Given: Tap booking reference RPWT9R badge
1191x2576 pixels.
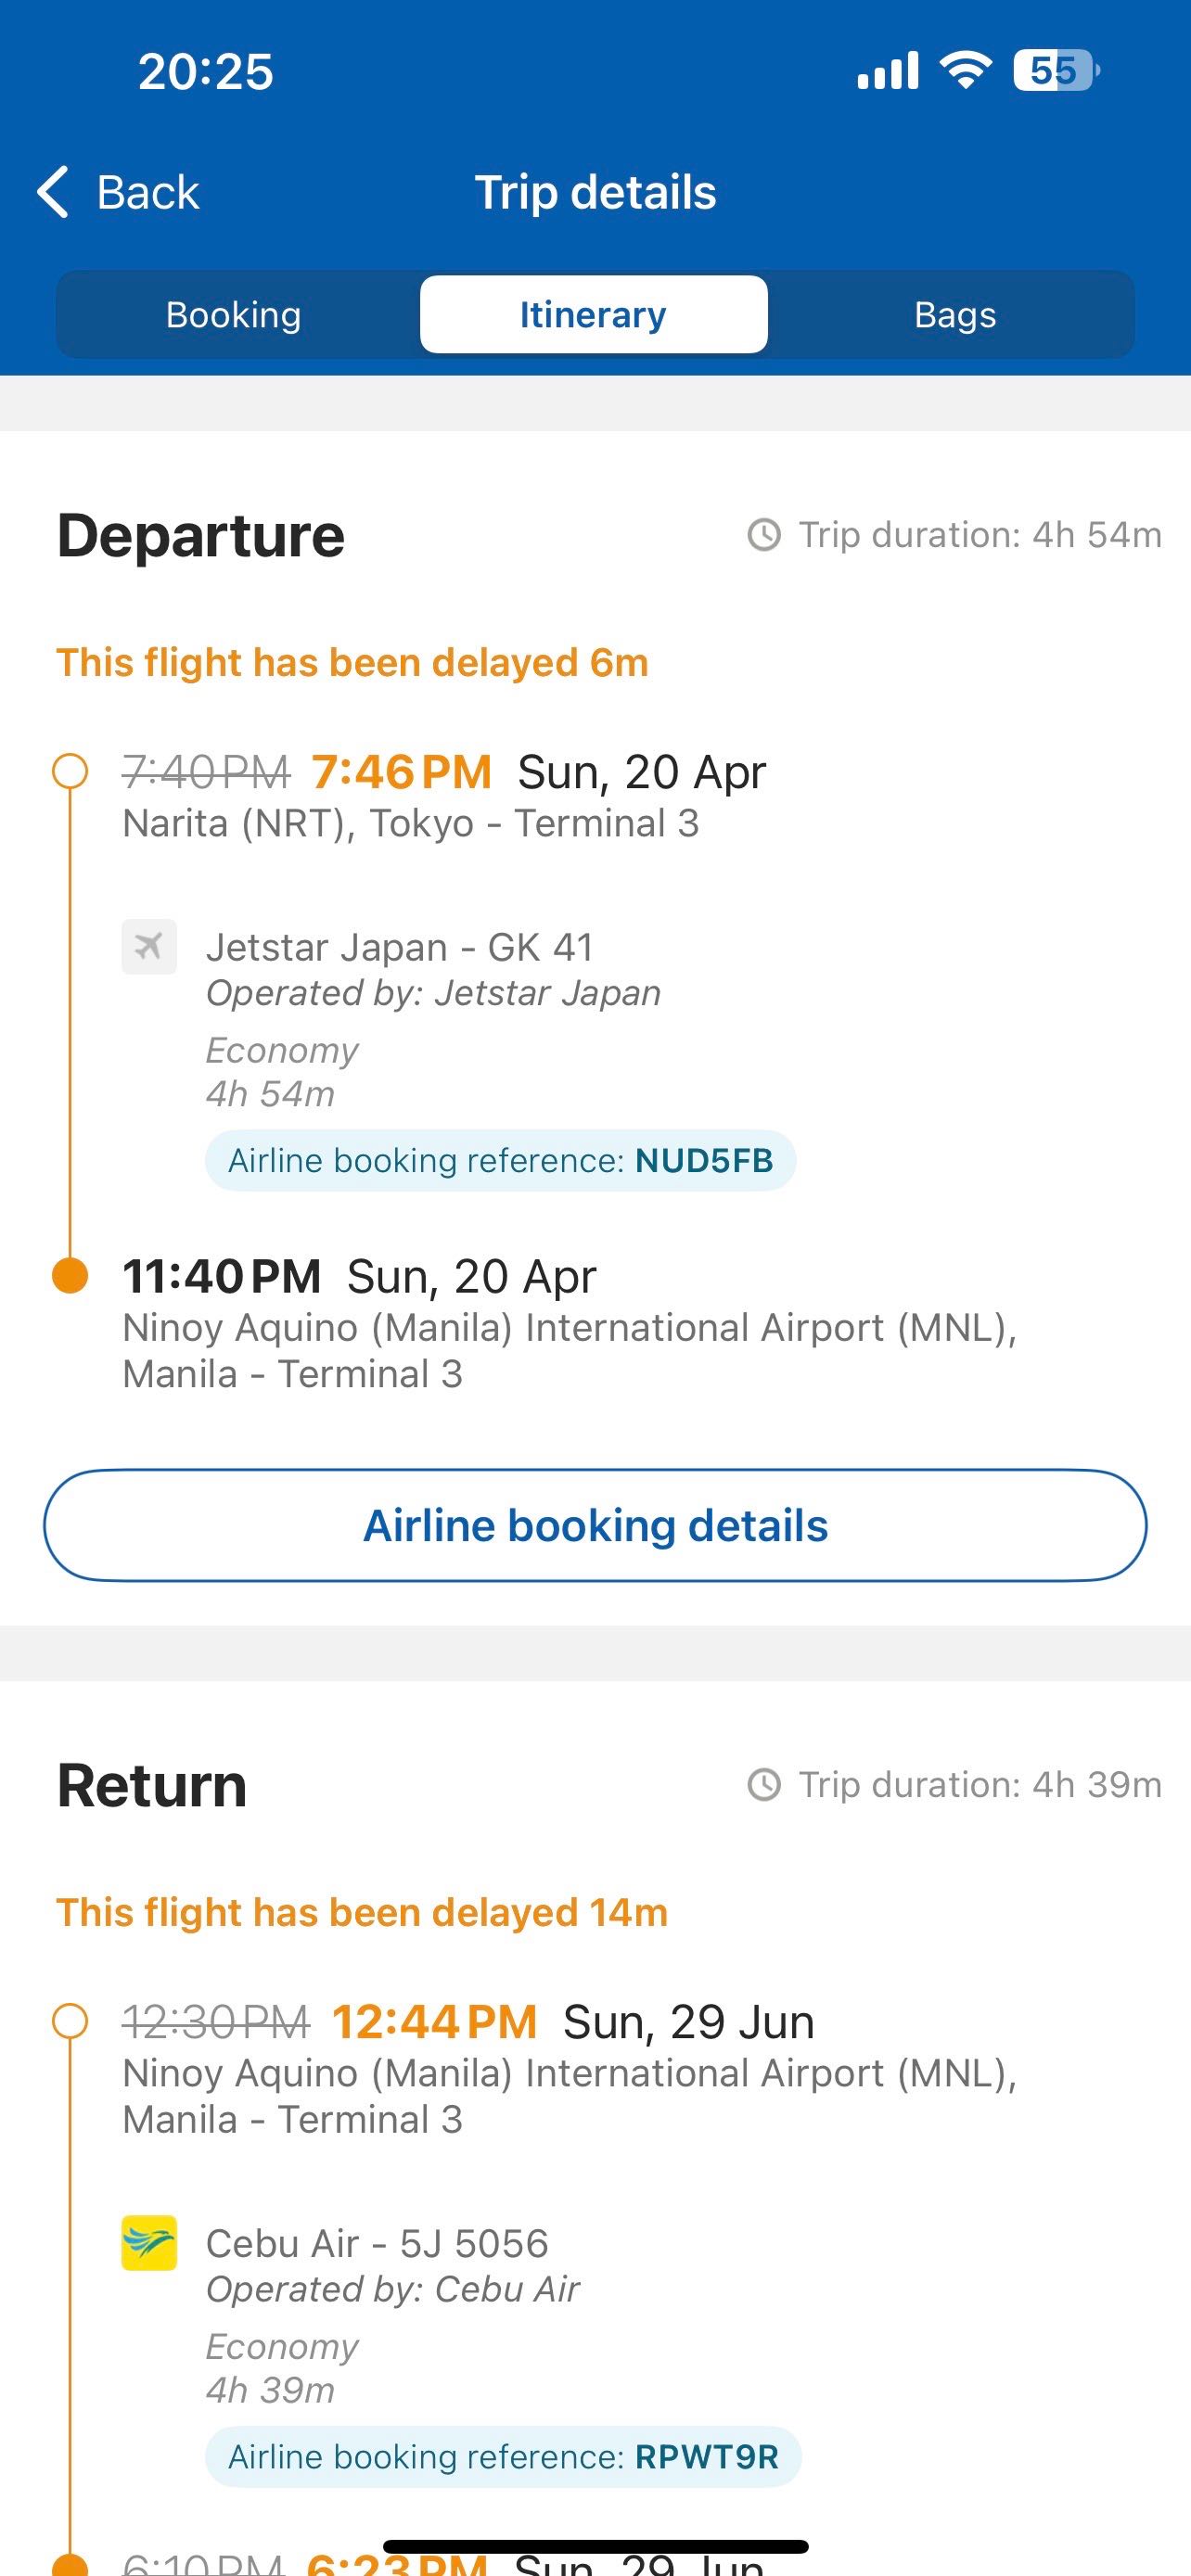Looking at the screenshot, I should click(503, 2456).
